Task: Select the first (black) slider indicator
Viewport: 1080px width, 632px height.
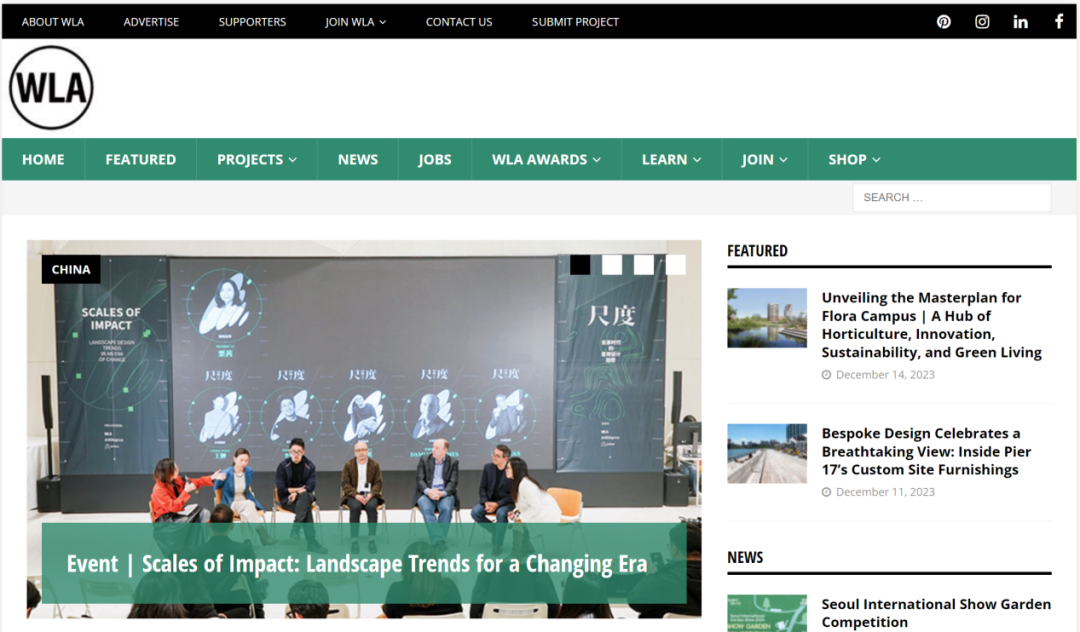Action: pyautogui.click(x=580, y=265)
